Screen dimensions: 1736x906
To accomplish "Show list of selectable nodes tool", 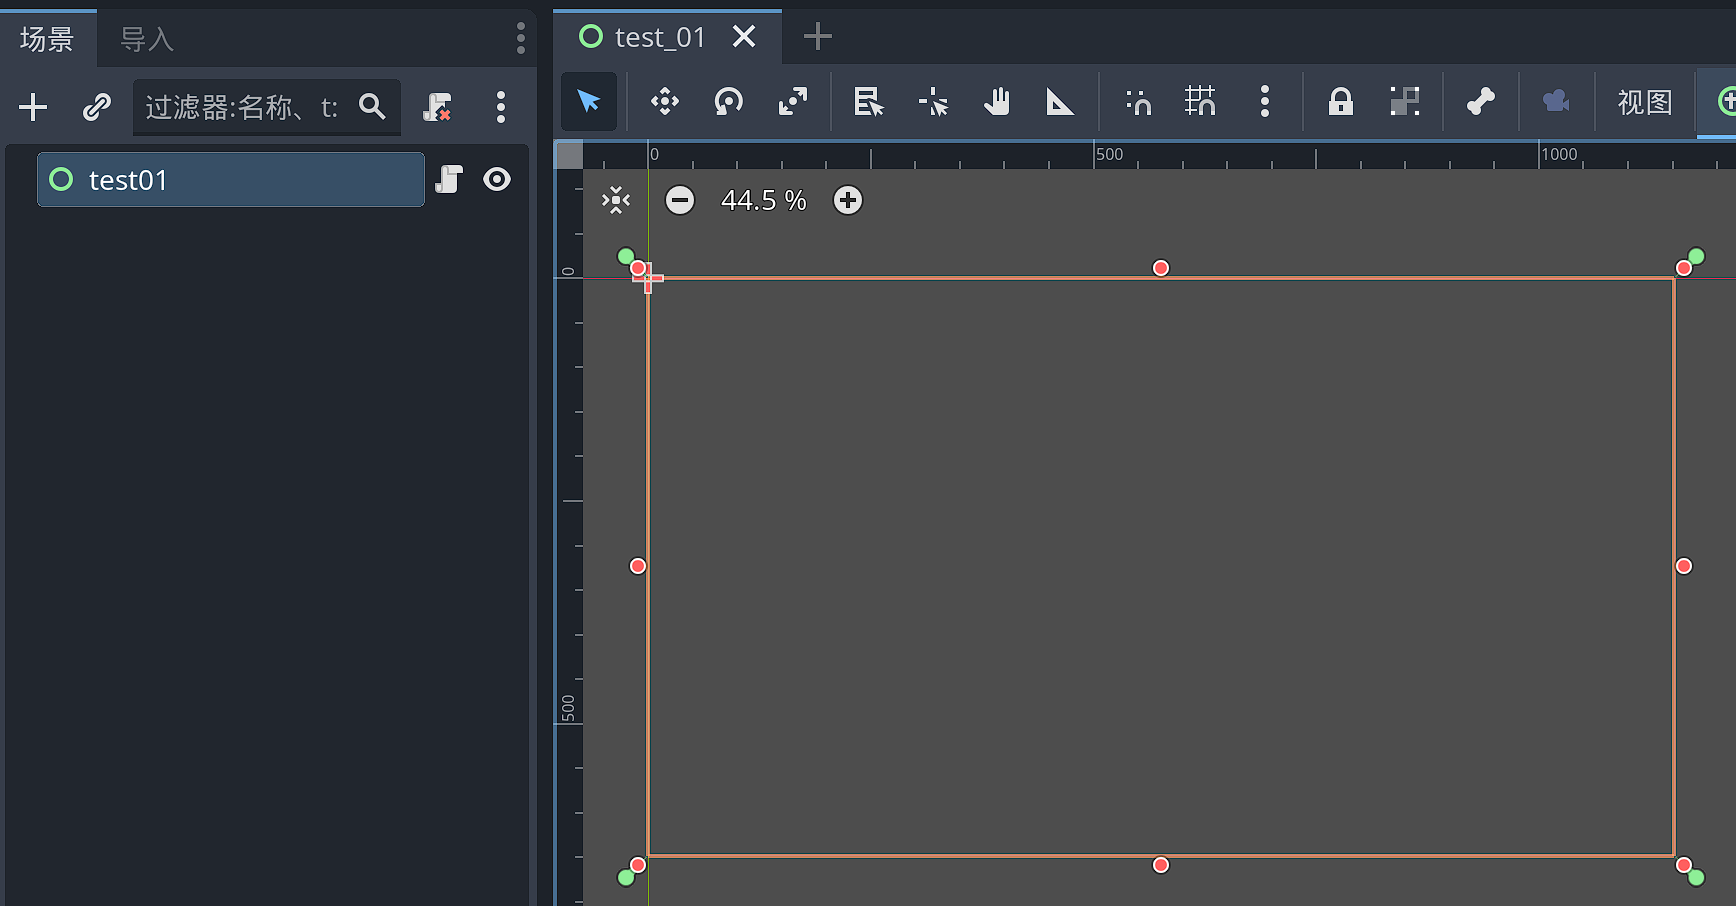I will coord(869,101).
